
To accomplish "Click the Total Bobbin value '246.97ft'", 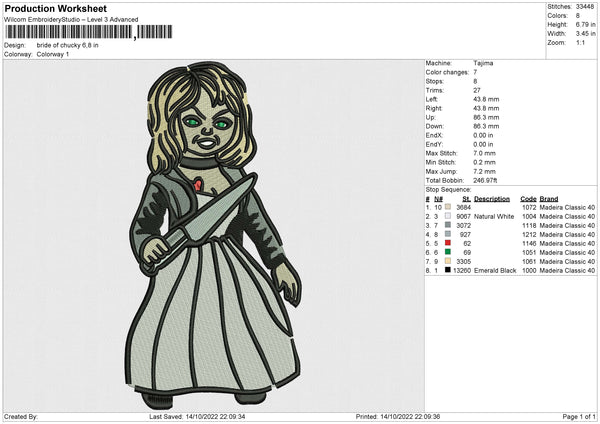I will point(485,180).
